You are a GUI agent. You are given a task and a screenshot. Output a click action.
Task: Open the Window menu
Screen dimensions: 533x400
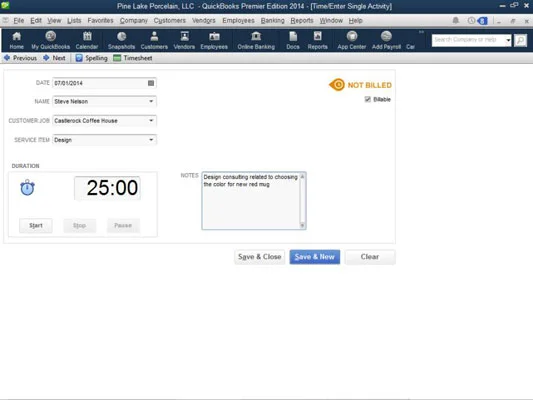pos(331,21)
